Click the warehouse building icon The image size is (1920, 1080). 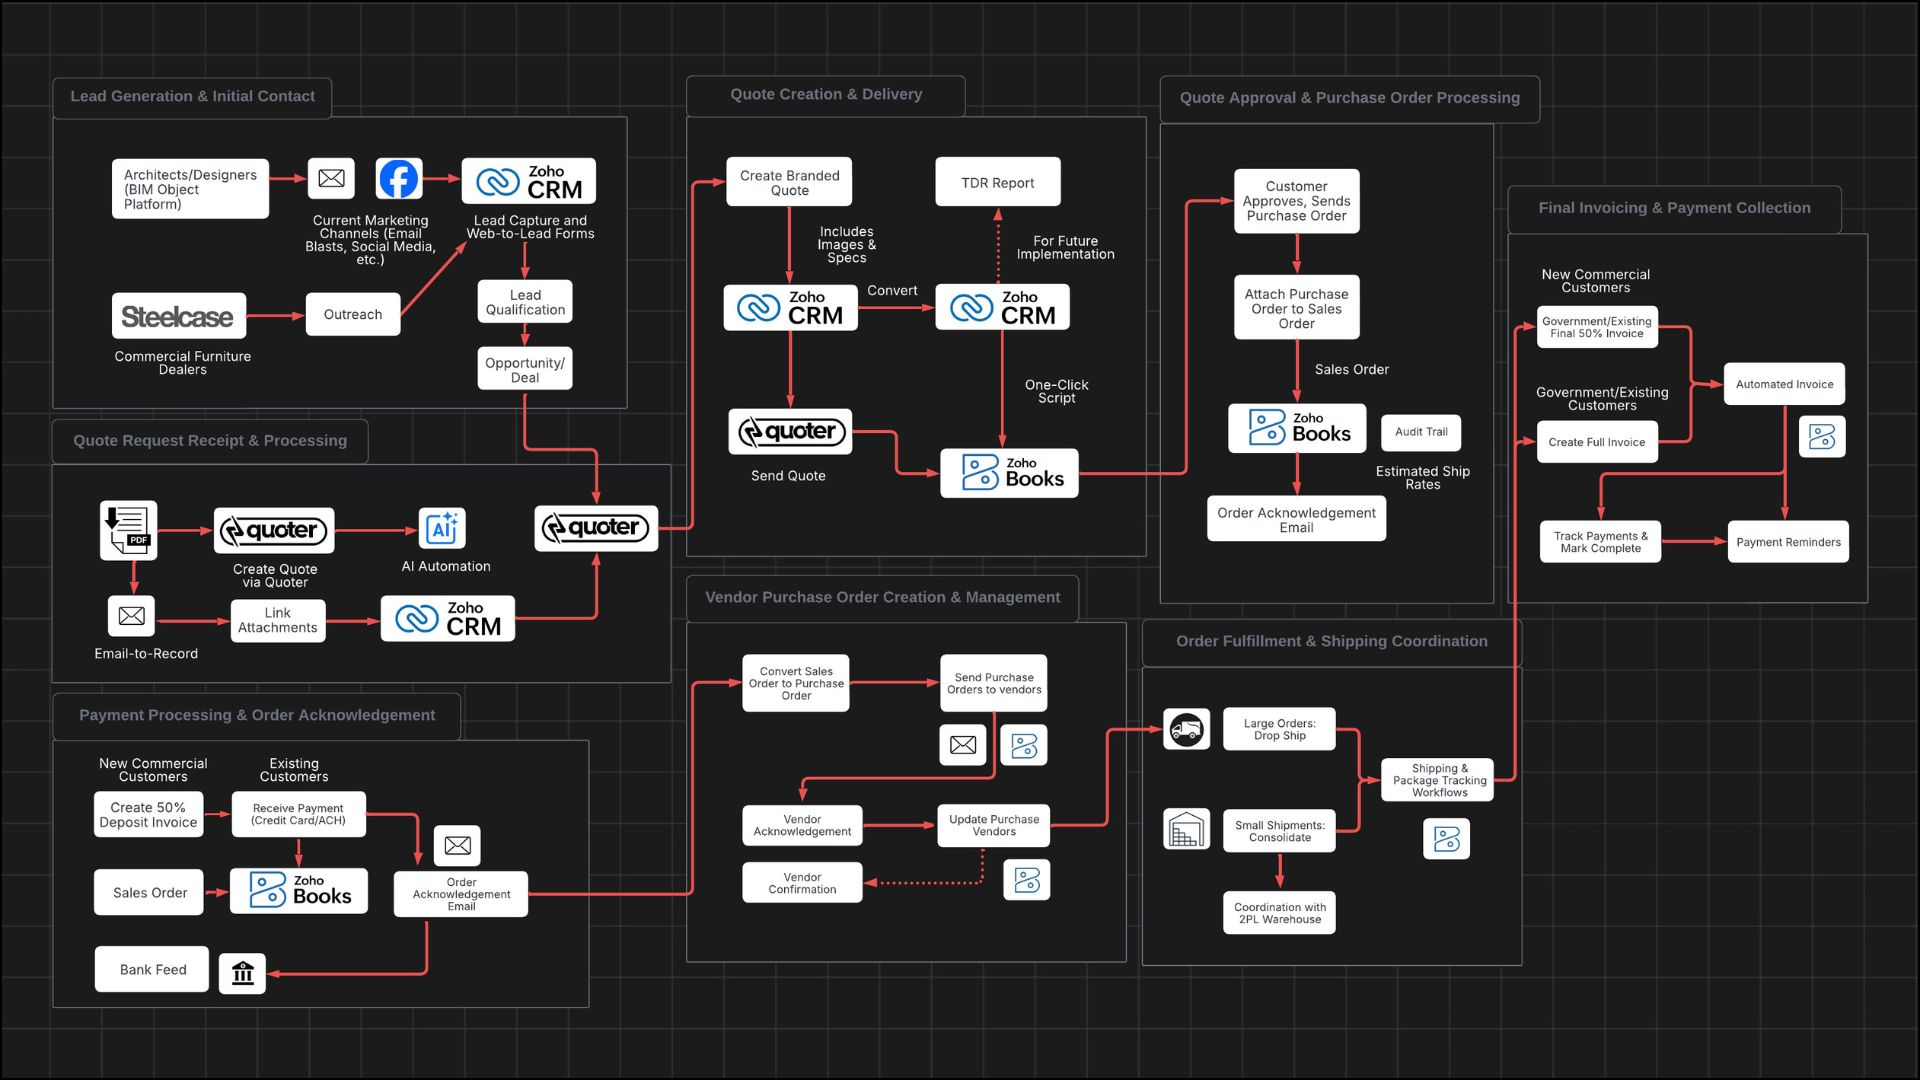click(x=1186, y=830)
